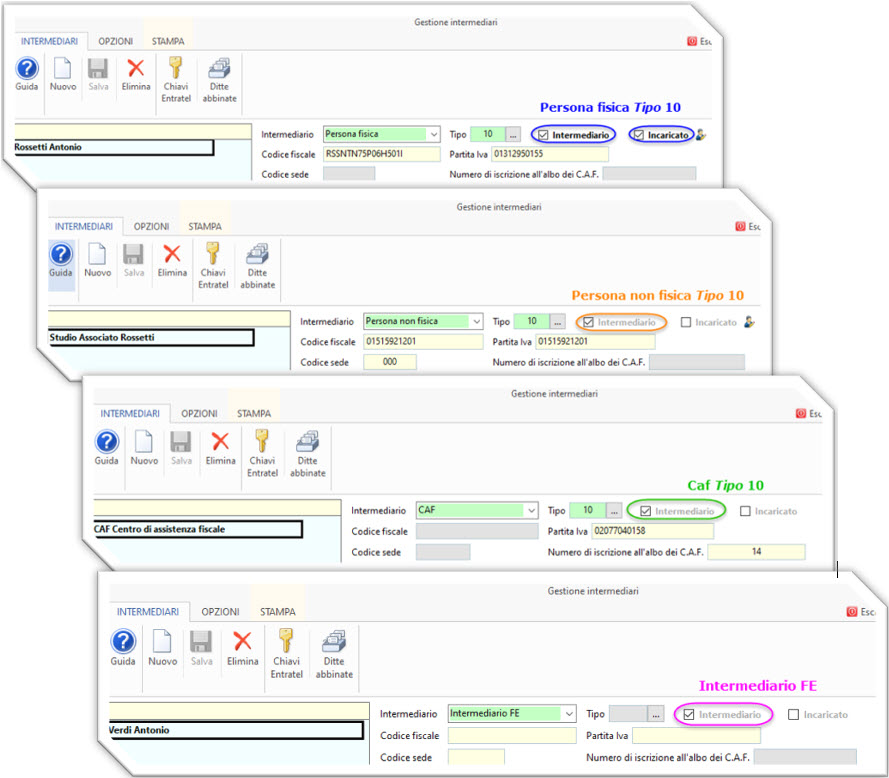Switch to OPZIONI tab in Persona non fisica window
The image size is (889, 778).
coord(151,226)
